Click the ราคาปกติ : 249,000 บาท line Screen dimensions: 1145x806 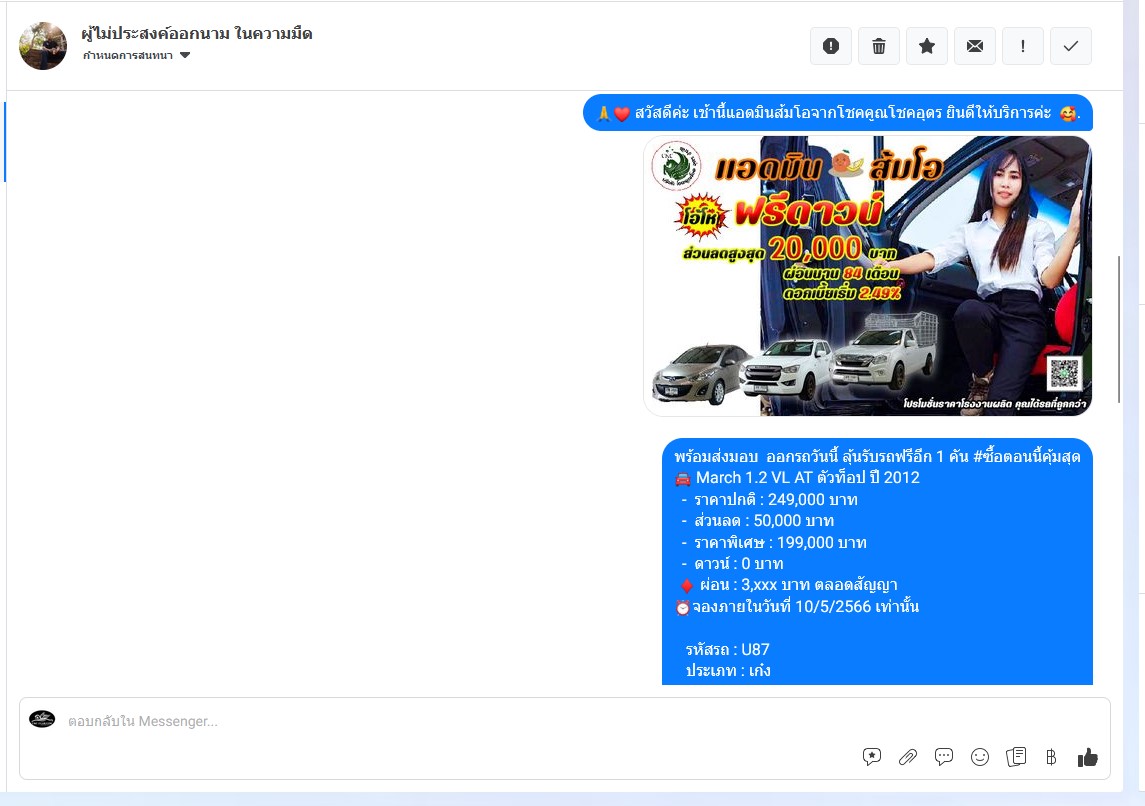(x=770, y=500)
